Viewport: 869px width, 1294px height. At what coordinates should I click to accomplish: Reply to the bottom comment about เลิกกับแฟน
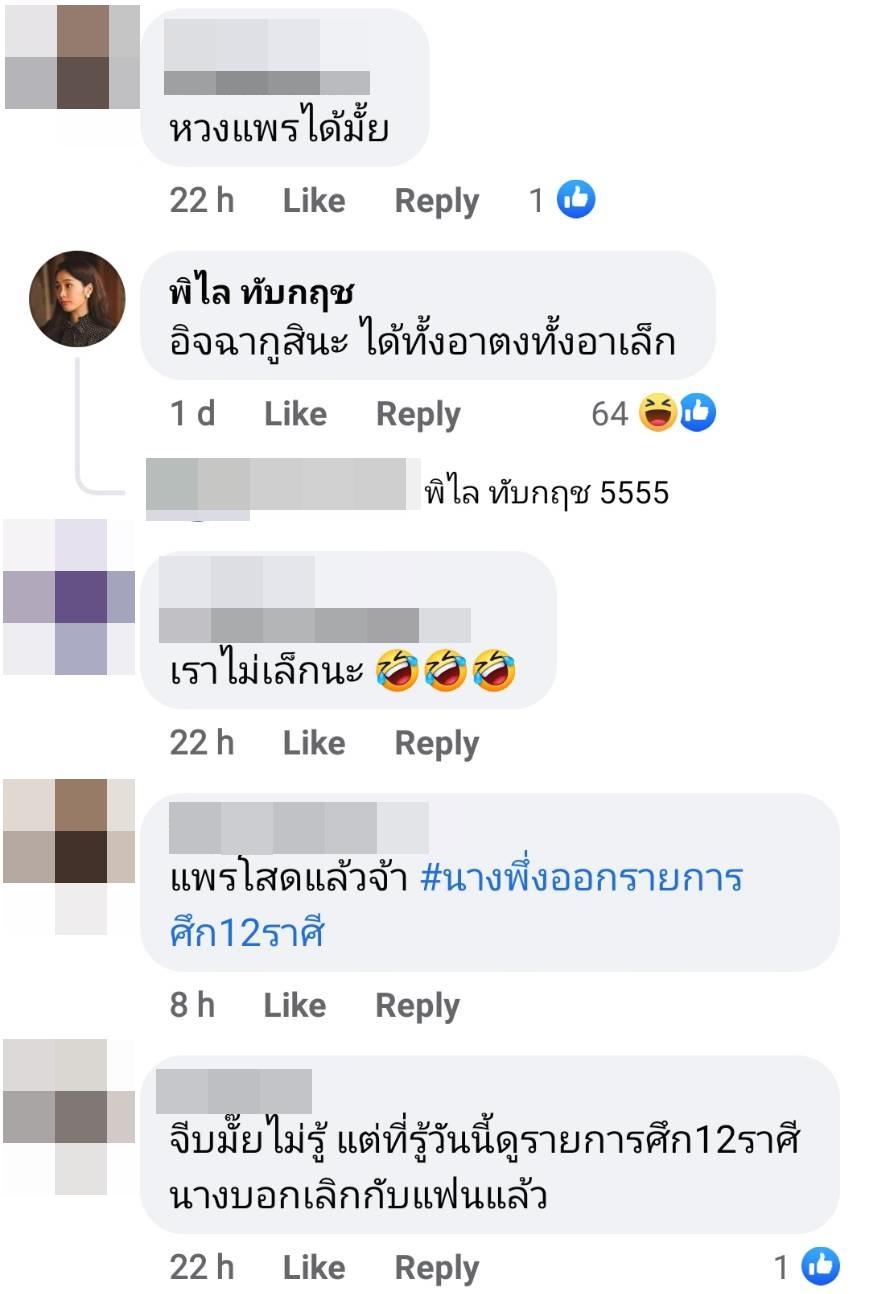coord(437,1268)
